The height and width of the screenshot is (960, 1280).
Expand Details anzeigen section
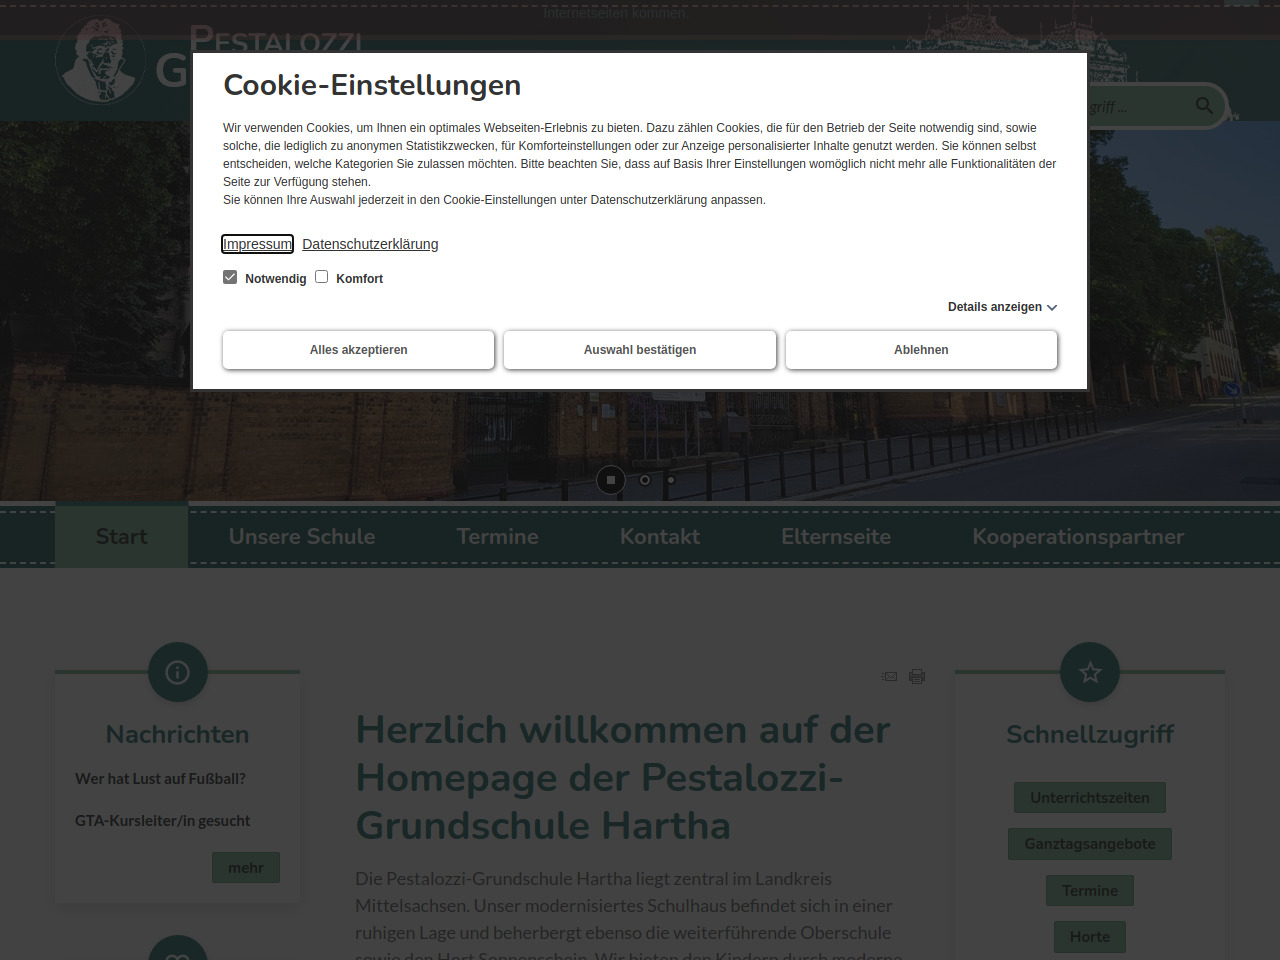(1002, 307)
